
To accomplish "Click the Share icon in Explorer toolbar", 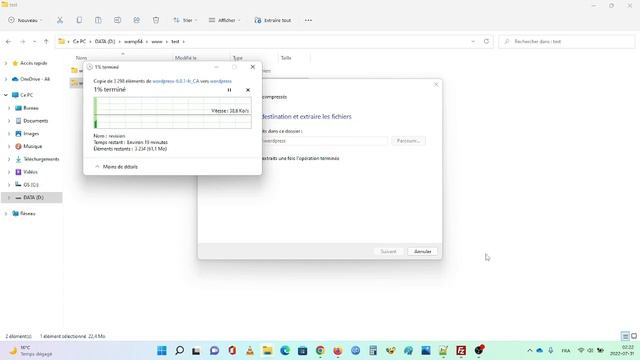I will [137, 20].
